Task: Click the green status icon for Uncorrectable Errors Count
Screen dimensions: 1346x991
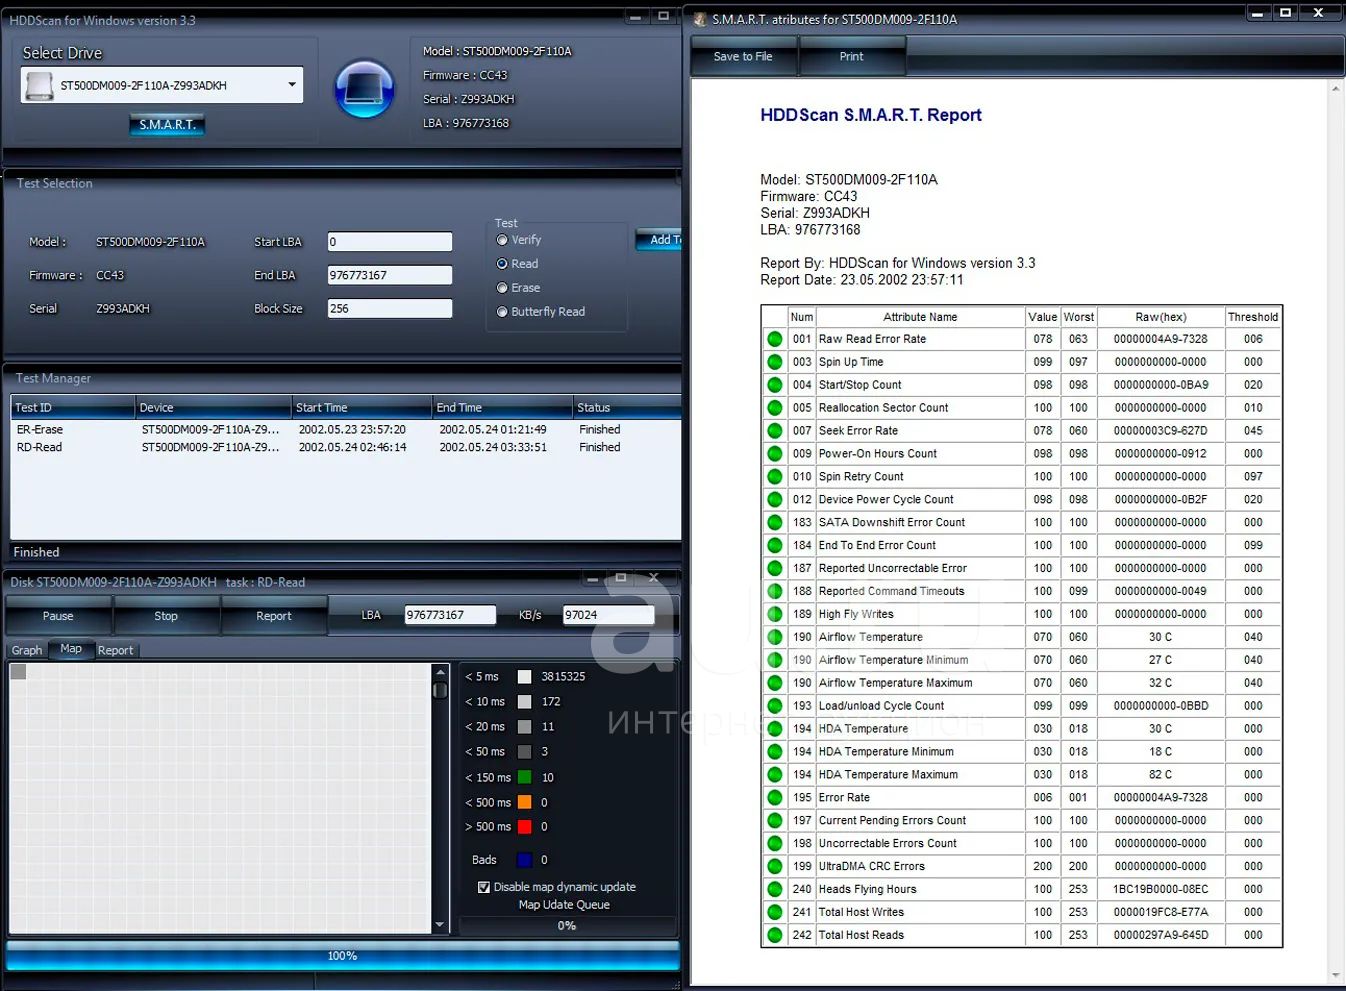Action: click(x=775, y=843)
